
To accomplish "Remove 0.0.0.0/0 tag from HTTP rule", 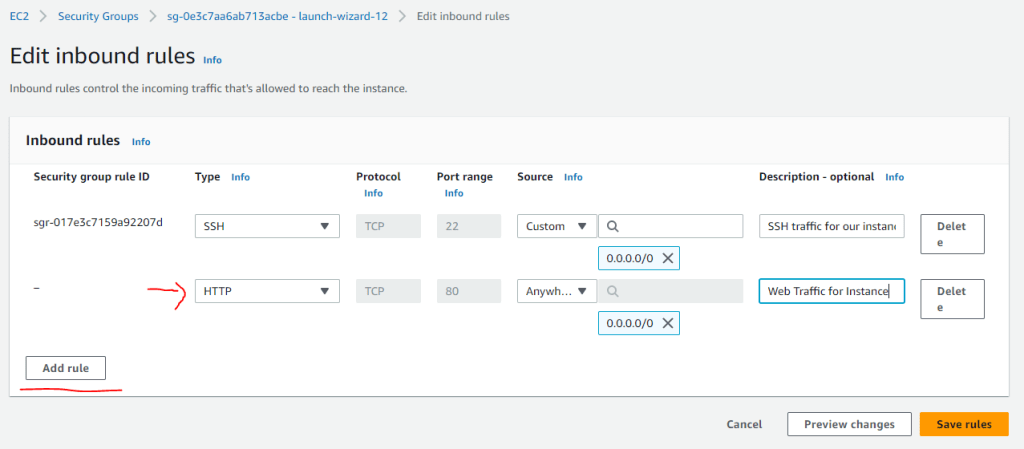I will [667, 323].
